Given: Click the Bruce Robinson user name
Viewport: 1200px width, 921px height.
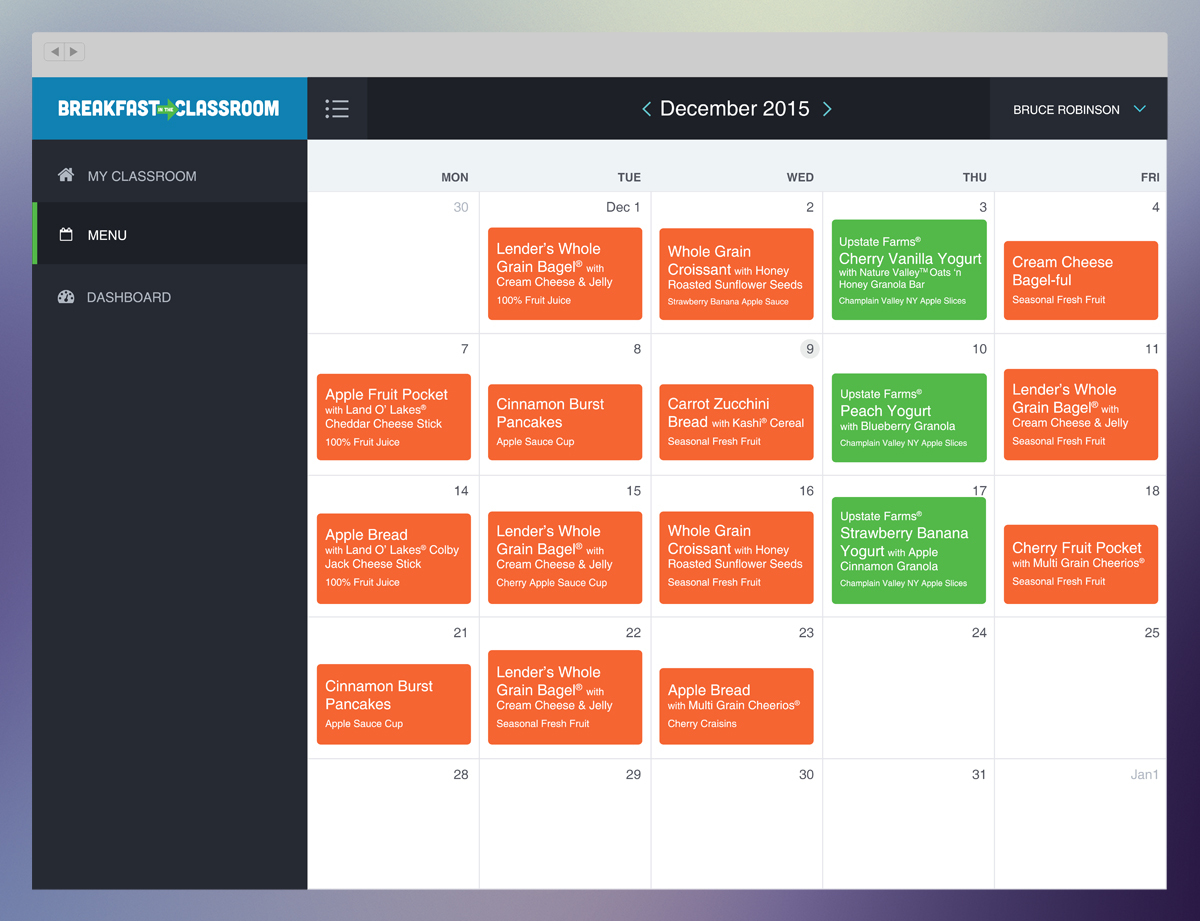Looking at the screenshot, I should (x=1066, y=110).
